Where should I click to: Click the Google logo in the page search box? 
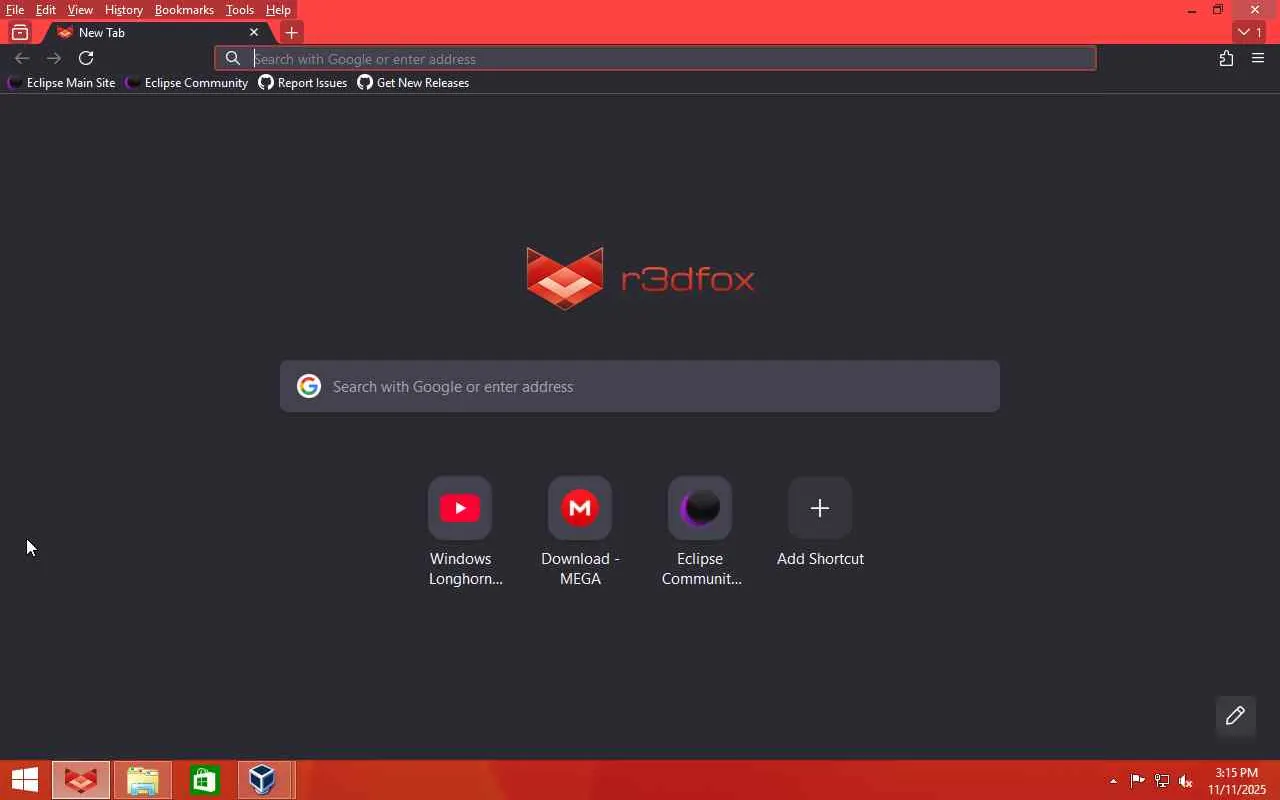[x=309, y=386]
